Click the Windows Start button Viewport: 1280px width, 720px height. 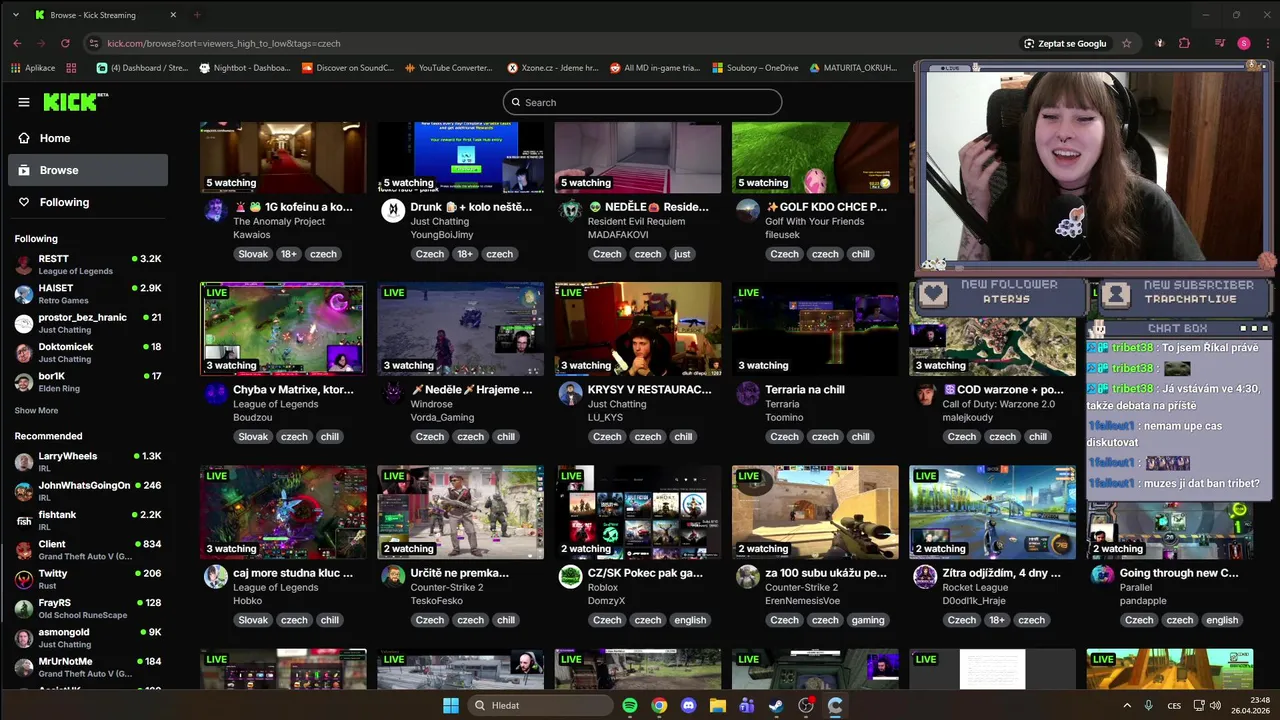[451, 705]
